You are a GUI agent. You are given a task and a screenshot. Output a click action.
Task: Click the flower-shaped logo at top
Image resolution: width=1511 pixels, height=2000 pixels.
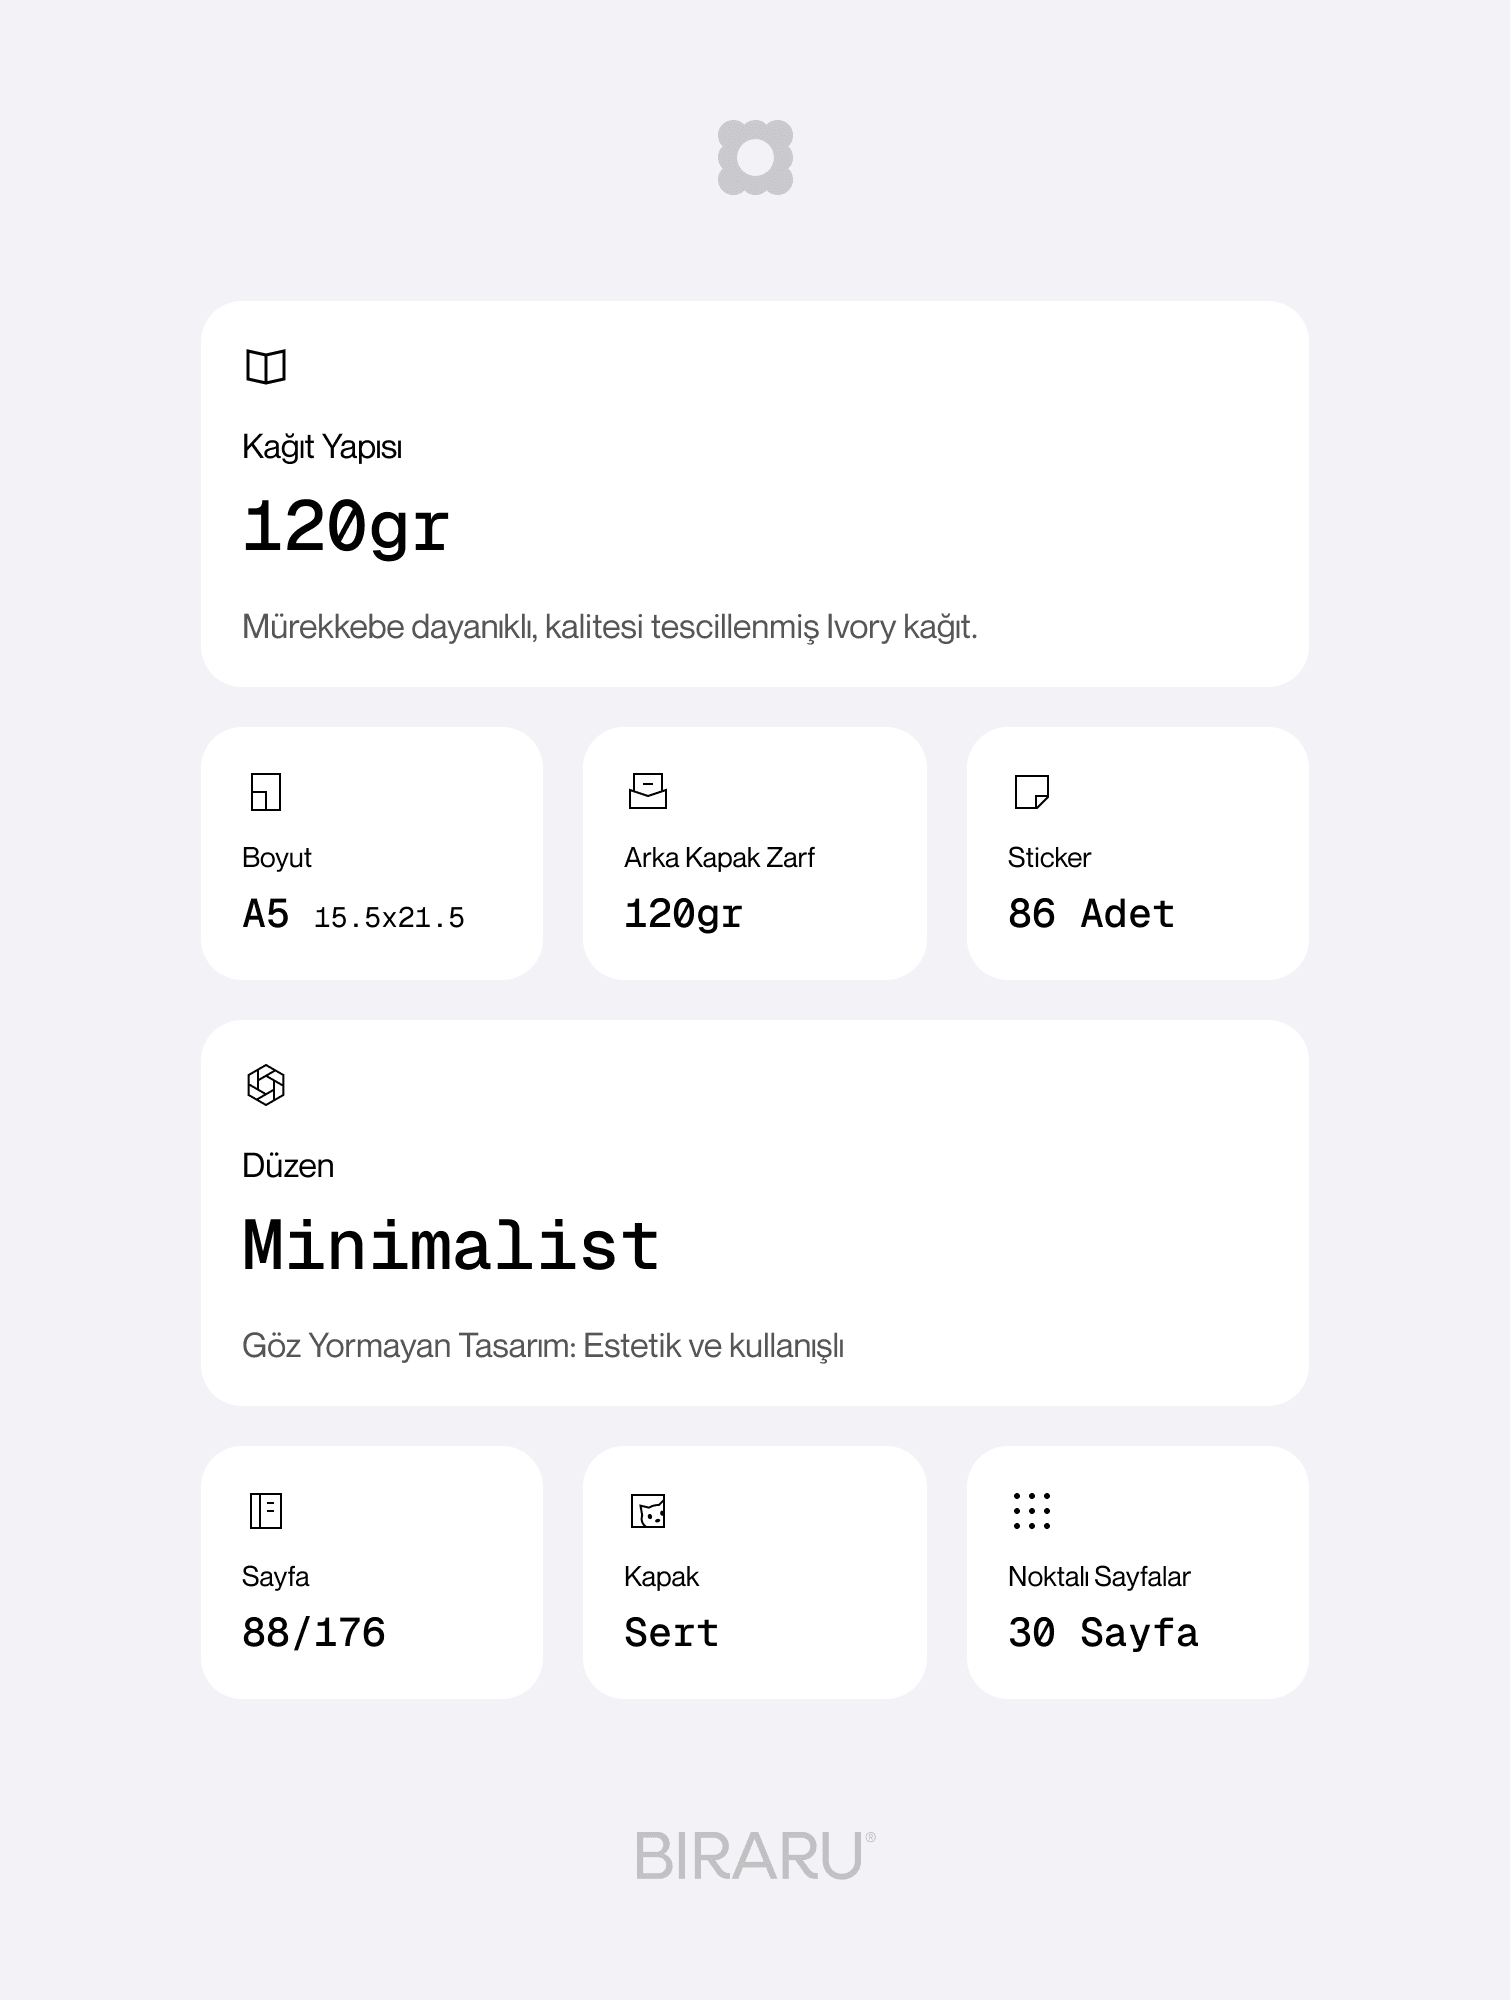(x=755, y=157)
